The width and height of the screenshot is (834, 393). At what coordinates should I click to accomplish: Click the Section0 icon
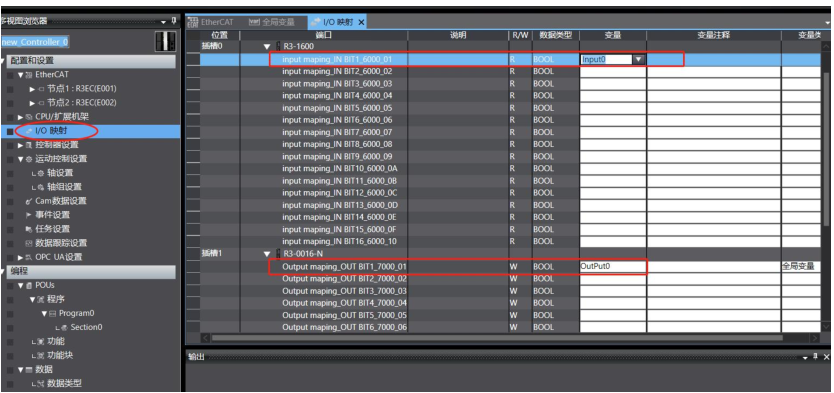64,328
